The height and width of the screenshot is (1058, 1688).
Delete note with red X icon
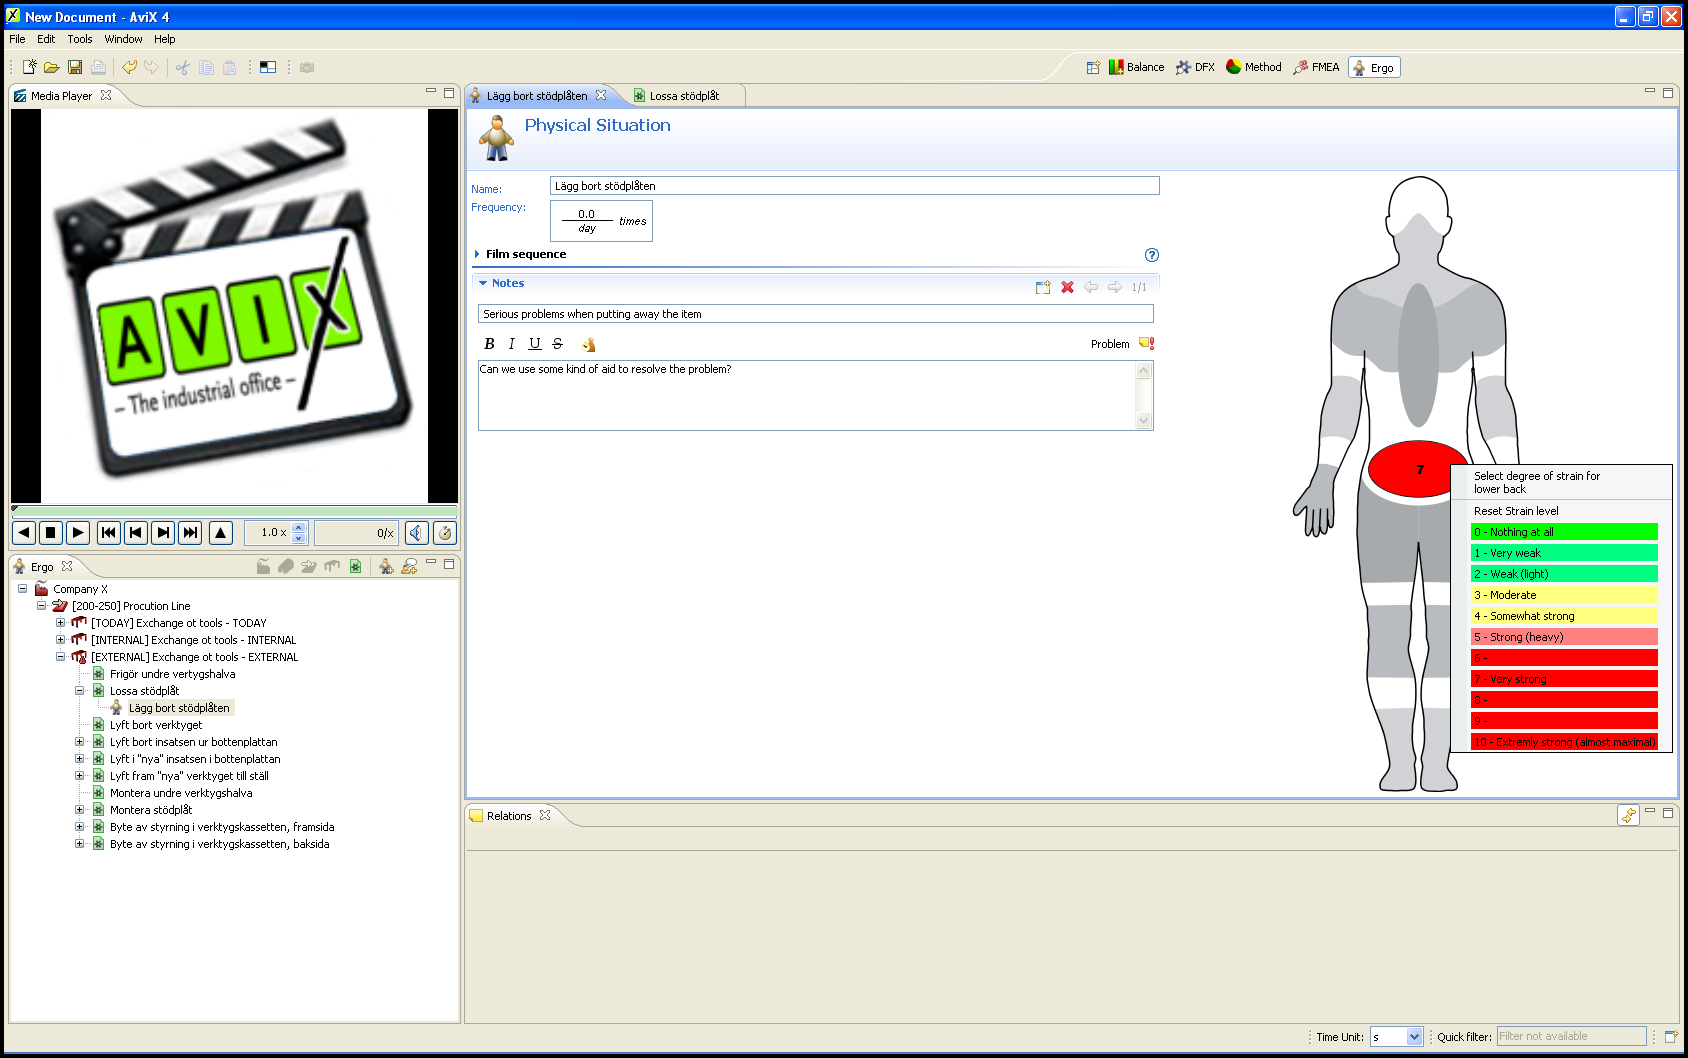(x=1067, y=287)
